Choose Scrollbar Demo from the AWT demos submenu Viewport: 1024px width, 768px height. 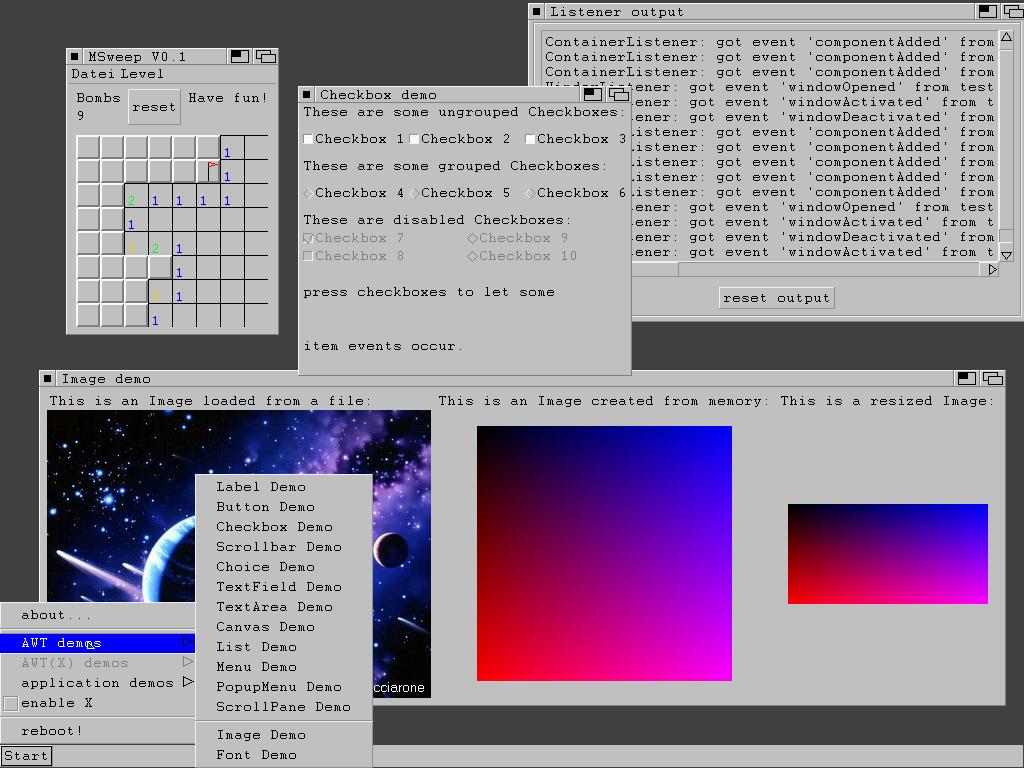[279, 547]
